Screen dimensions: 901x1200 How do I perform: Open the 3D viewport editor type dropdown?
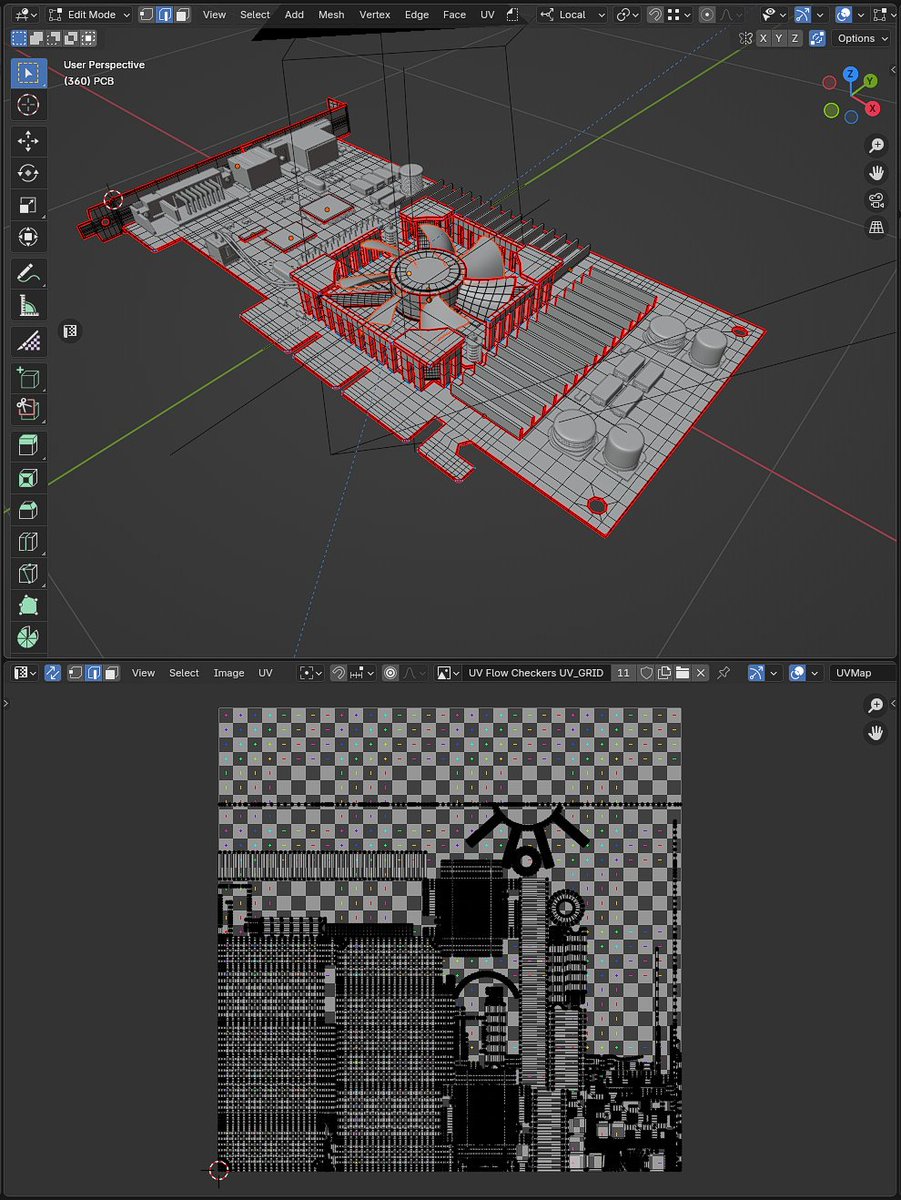[x=27, y=15]
